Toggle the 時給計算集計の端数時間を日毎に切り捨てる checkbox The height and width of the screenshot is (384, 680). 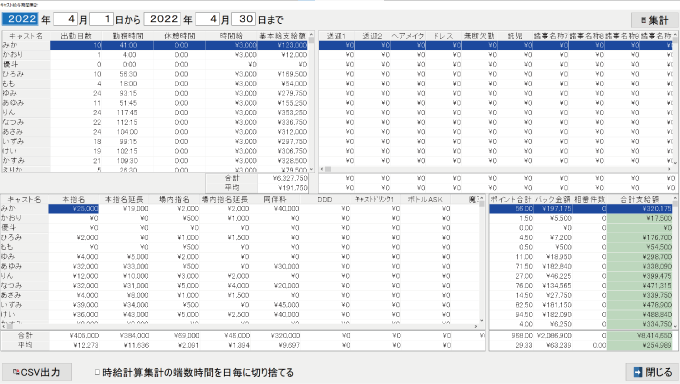(x=98, y=372)
